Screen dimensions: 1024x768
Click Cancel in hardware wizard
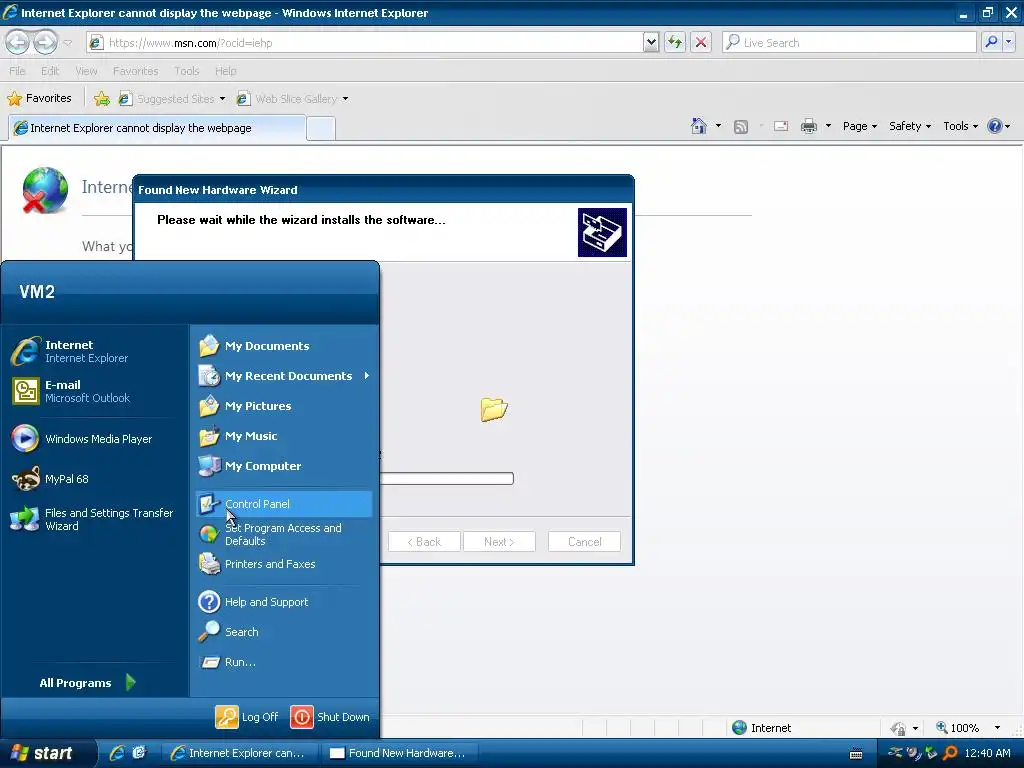(584, 541)
